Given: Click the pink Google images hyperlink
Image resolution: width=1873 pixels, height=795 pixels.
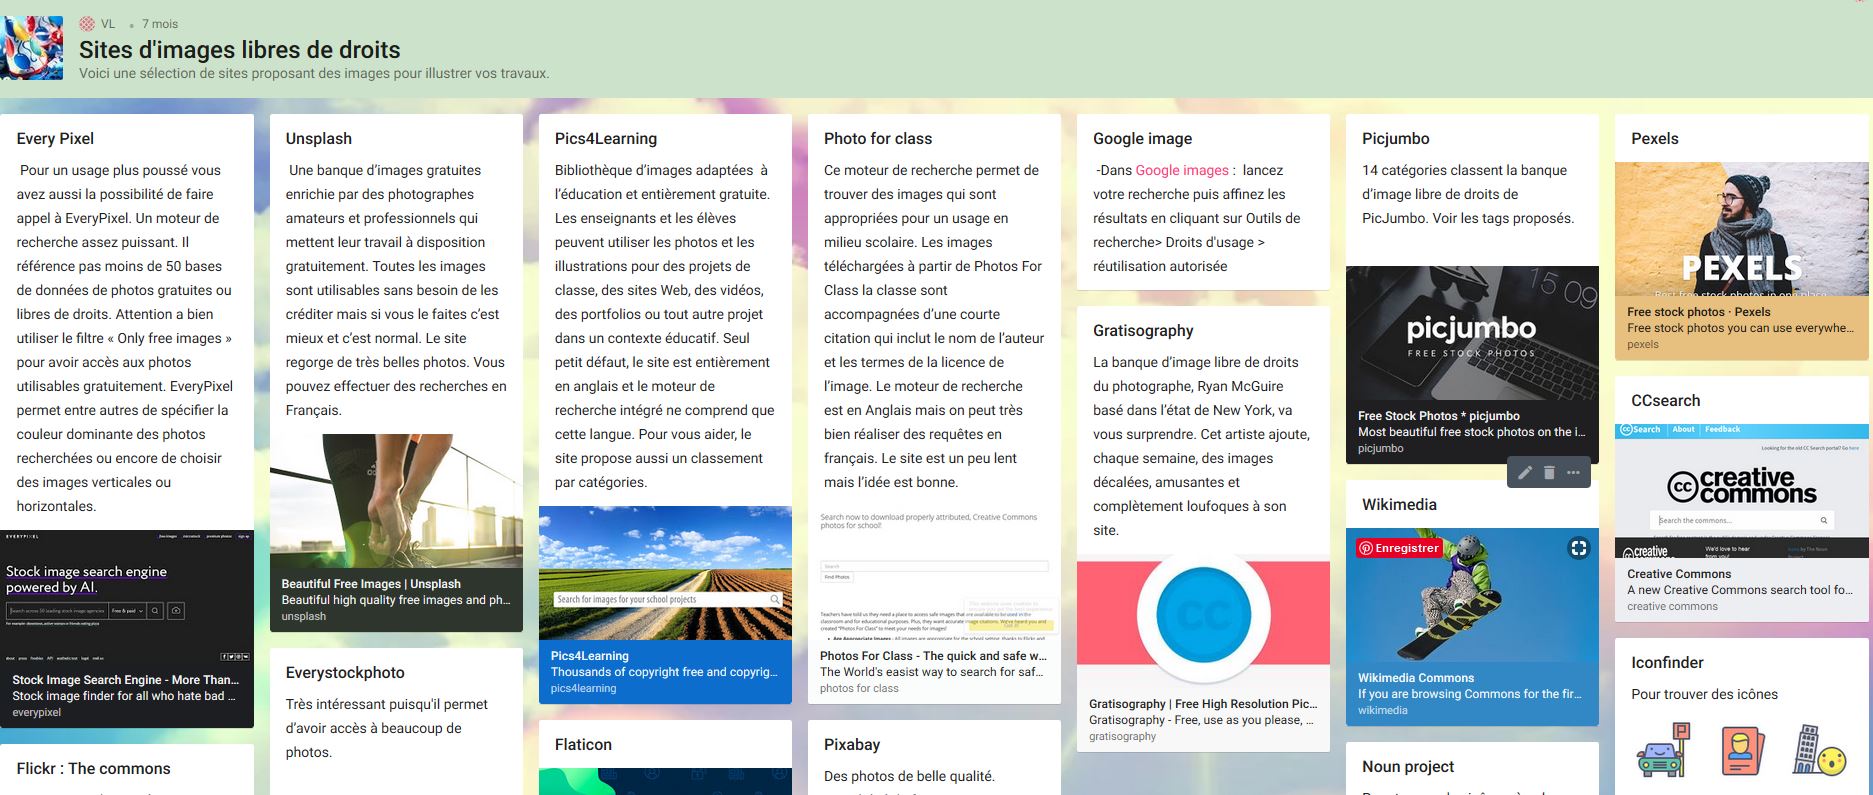Looking at the screenshot, I should (x=1182, y=170).
